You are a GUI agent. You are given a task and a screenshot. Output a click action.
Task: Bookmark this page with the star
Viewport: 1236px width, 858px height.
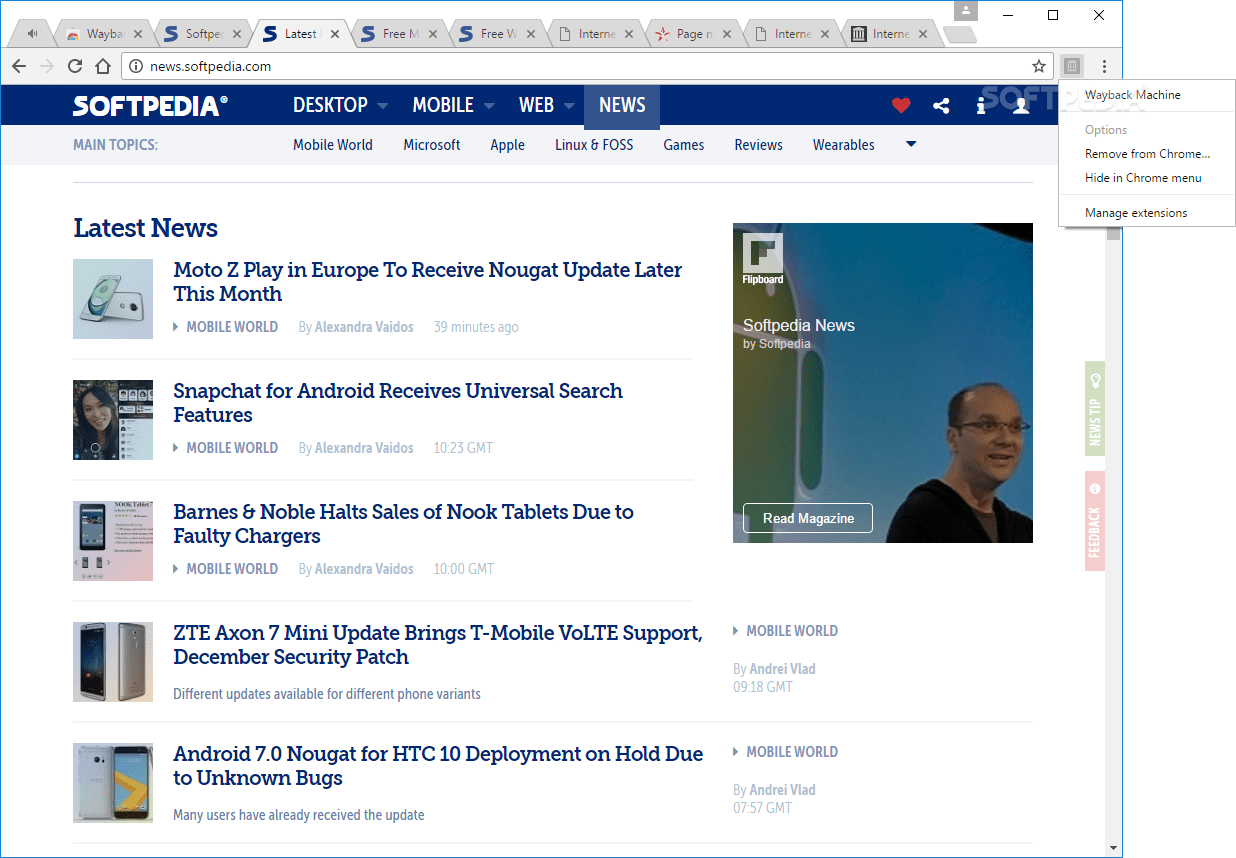(1039, 67)
